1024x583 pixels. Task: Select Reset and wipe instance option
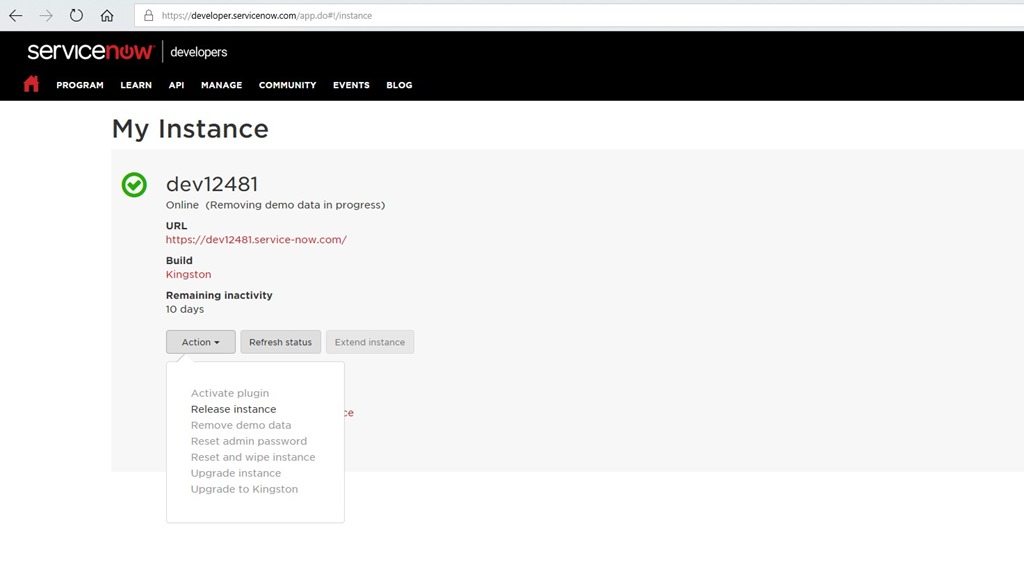pos(253,457)
